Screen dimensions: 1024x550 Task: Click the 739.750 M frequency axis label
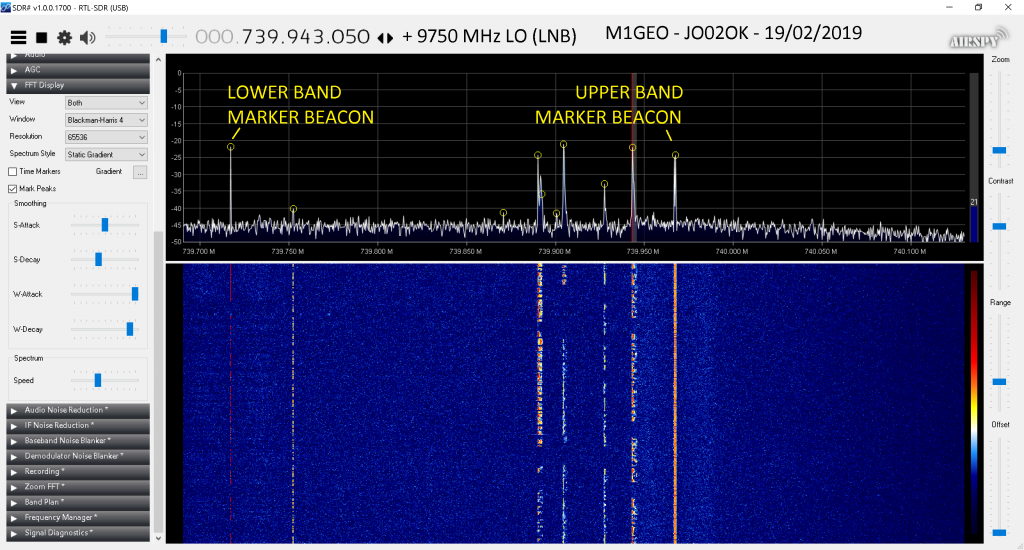coord(288,251)
